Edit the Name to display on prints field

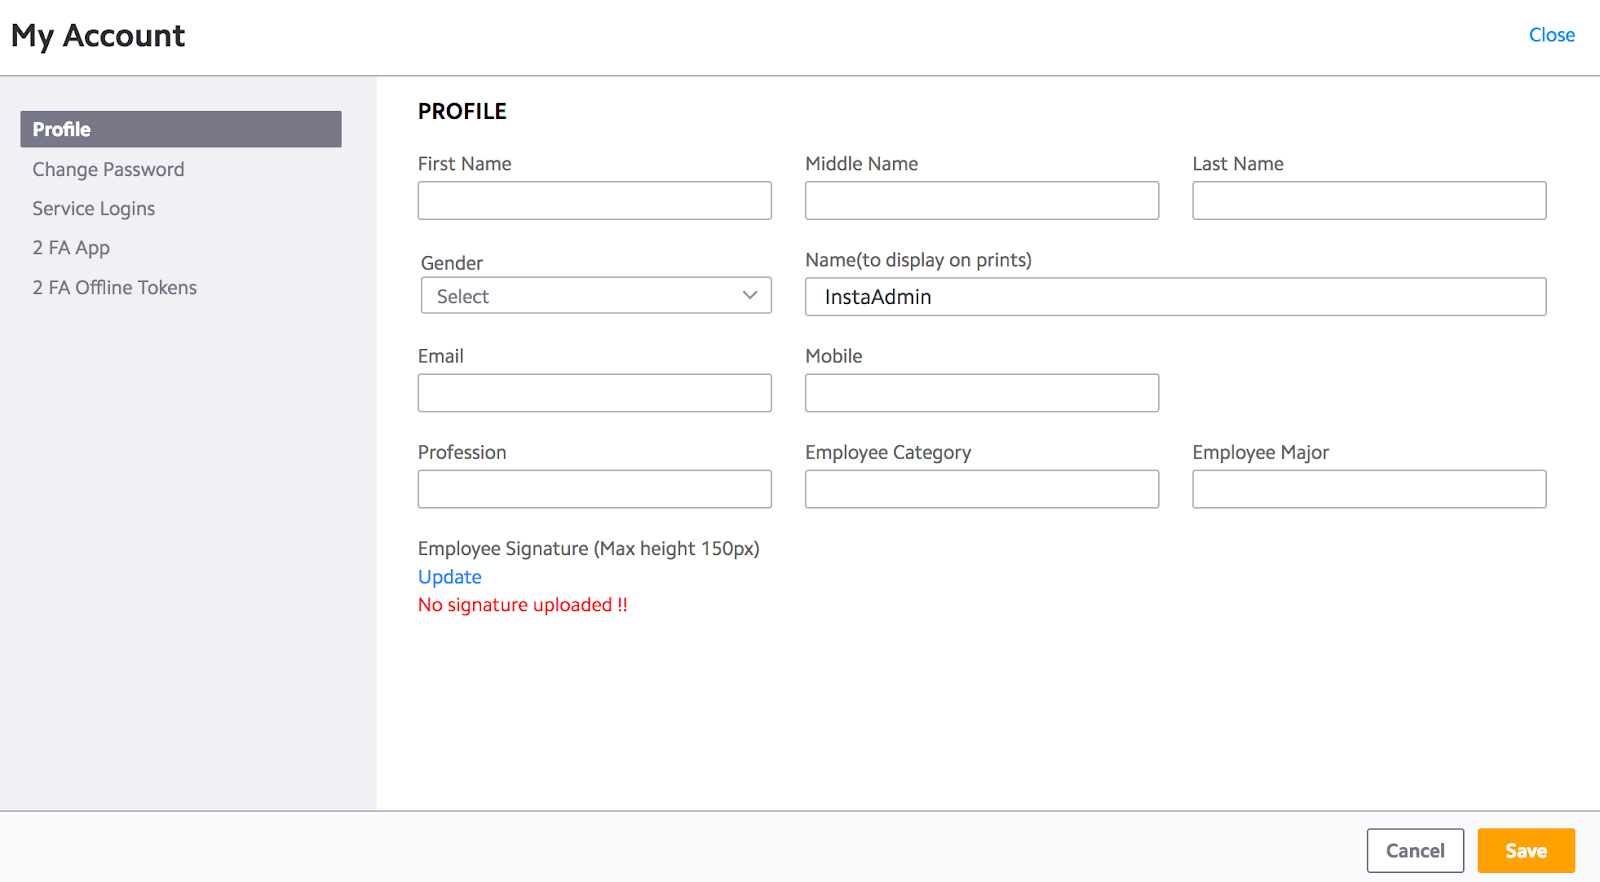pyautogui.click(x=1175, y=297)
